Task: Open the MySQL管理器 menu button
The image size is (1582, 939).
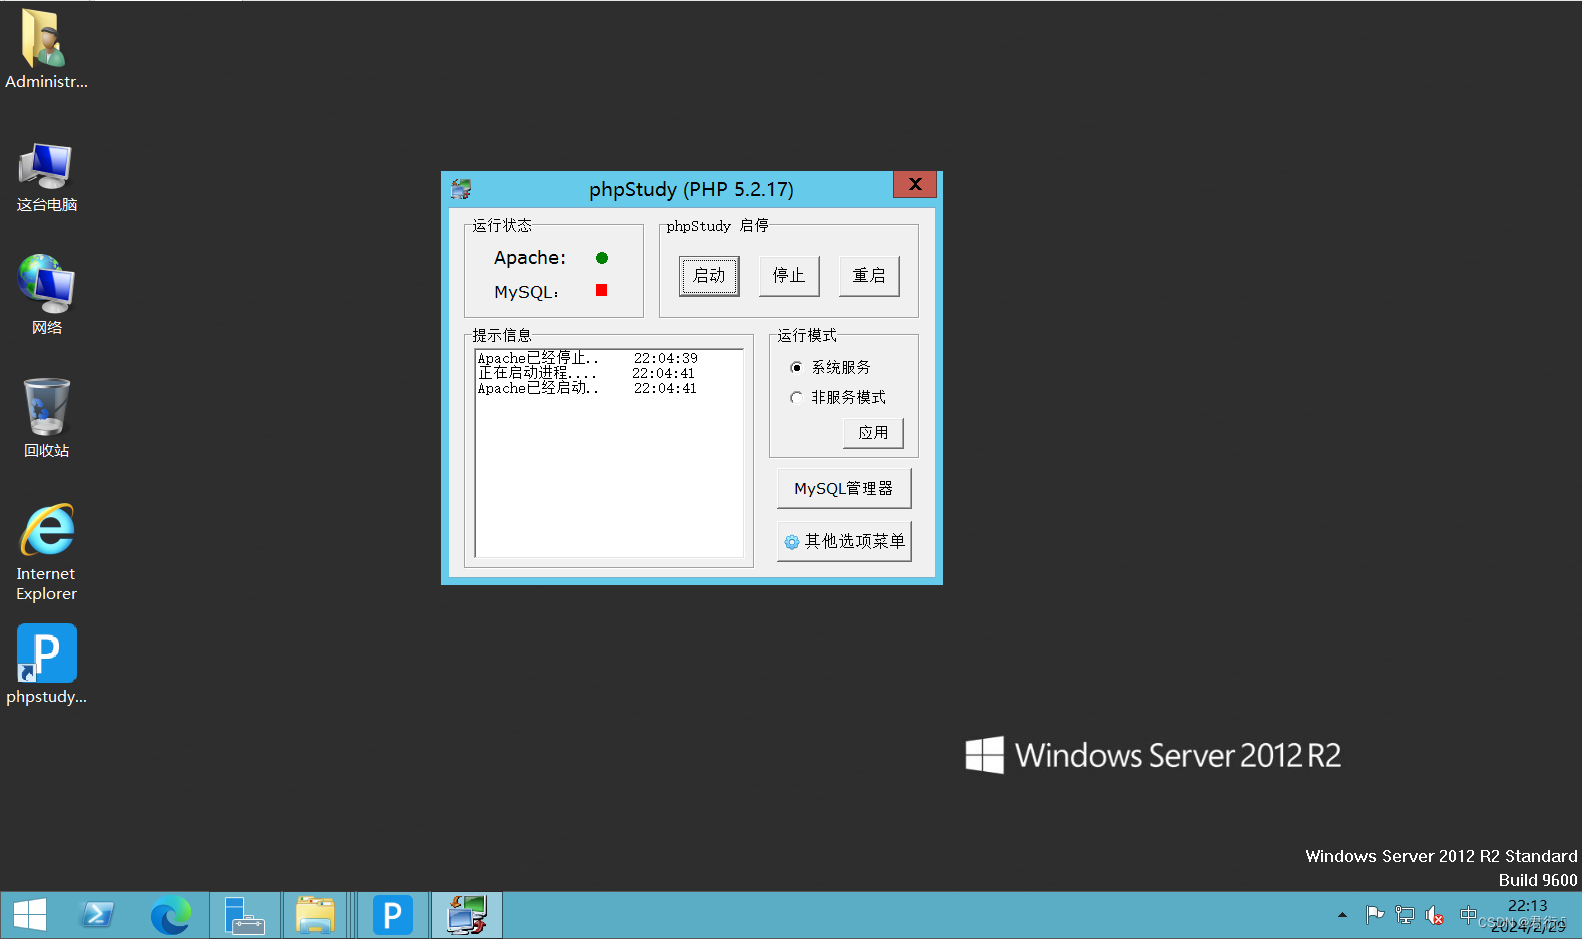Action: pyautogui.click(x=844, y=489)
